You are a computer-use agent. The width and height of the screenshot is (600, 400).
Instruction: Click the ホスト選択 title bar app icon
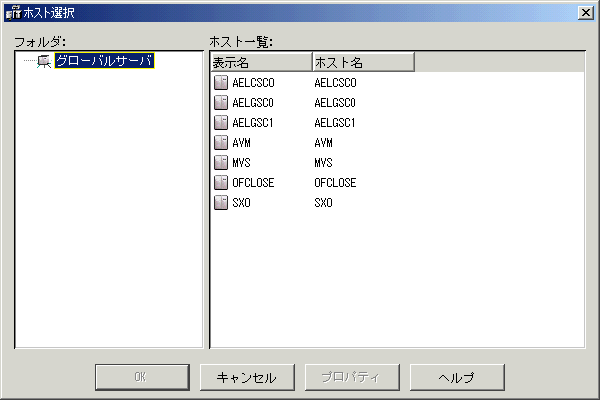coord(14,13)
